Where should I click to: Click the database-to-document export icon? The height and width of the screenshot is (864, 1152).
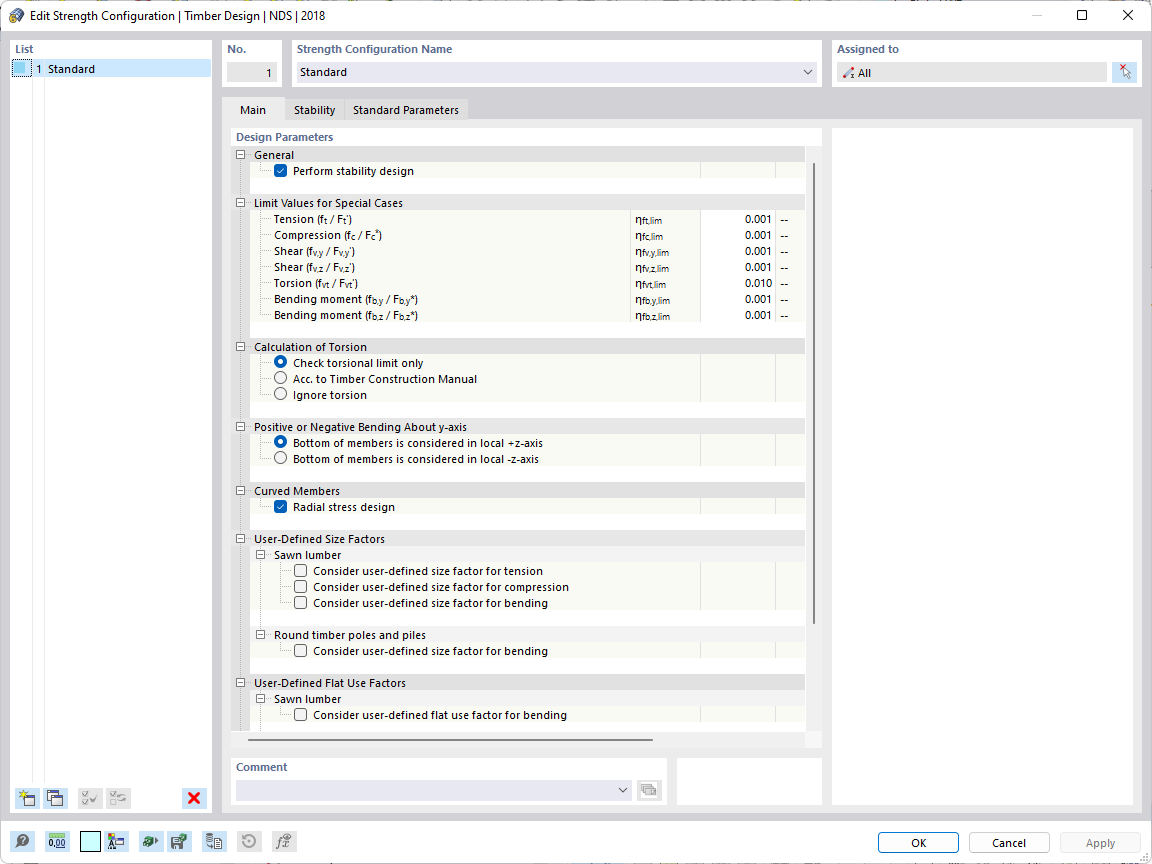pos(214,842)
